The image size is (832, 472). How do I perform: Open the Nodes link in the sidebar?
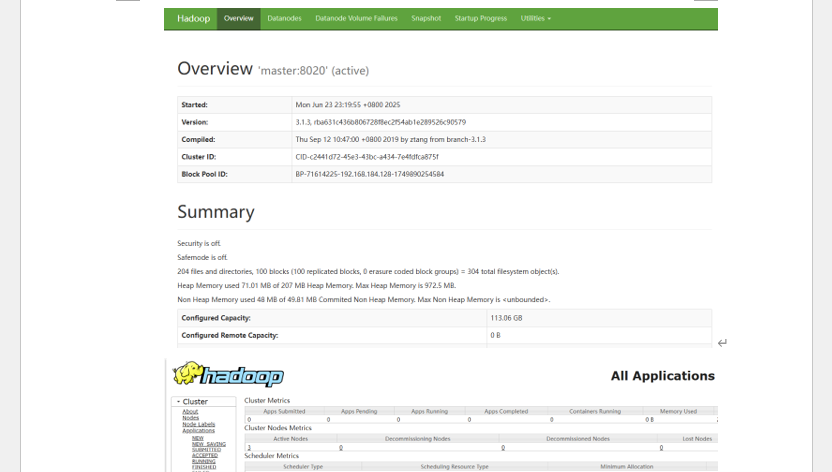tap(190, 417)
